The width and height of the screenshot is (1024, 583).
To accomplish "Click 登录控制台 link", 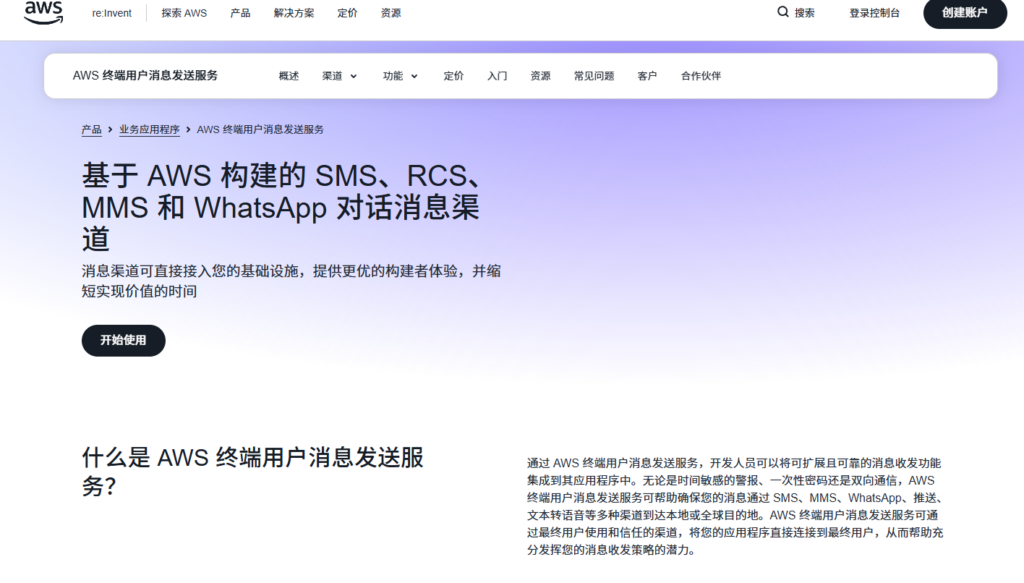I will (874, 13).
